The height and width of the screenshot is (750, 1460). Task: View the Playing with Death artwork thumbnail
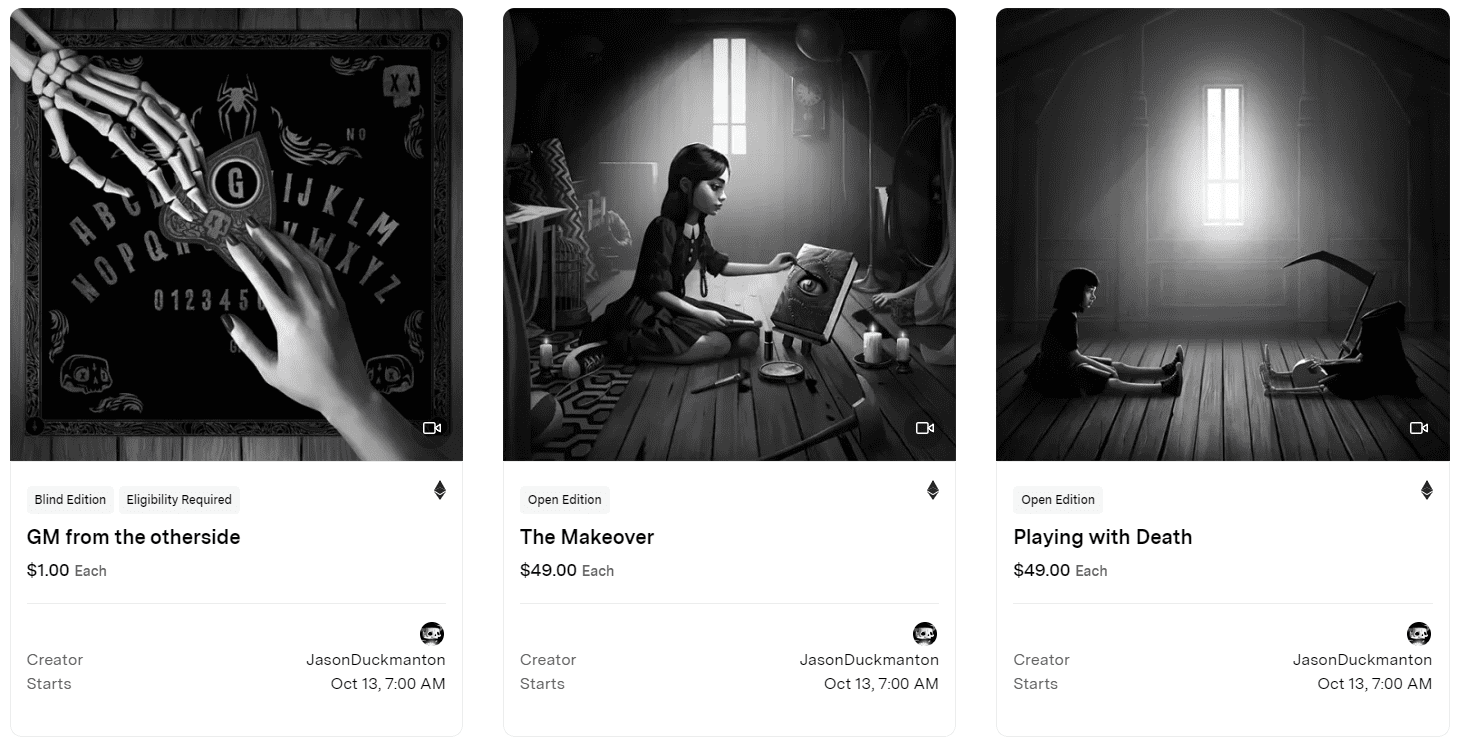coord(1221,233)
